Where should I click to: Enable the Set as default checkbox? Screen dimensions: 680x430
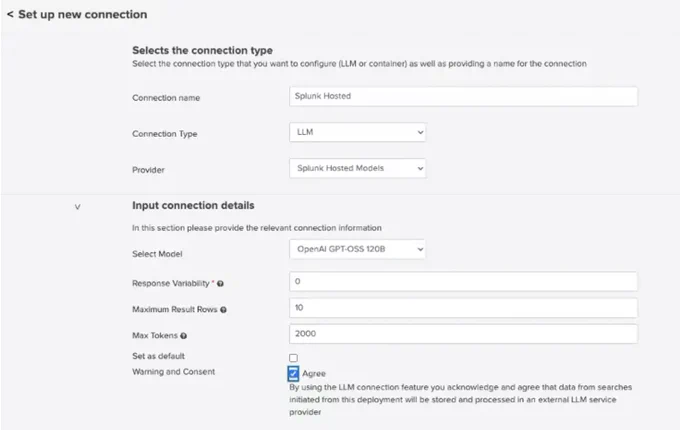[294, 358]
